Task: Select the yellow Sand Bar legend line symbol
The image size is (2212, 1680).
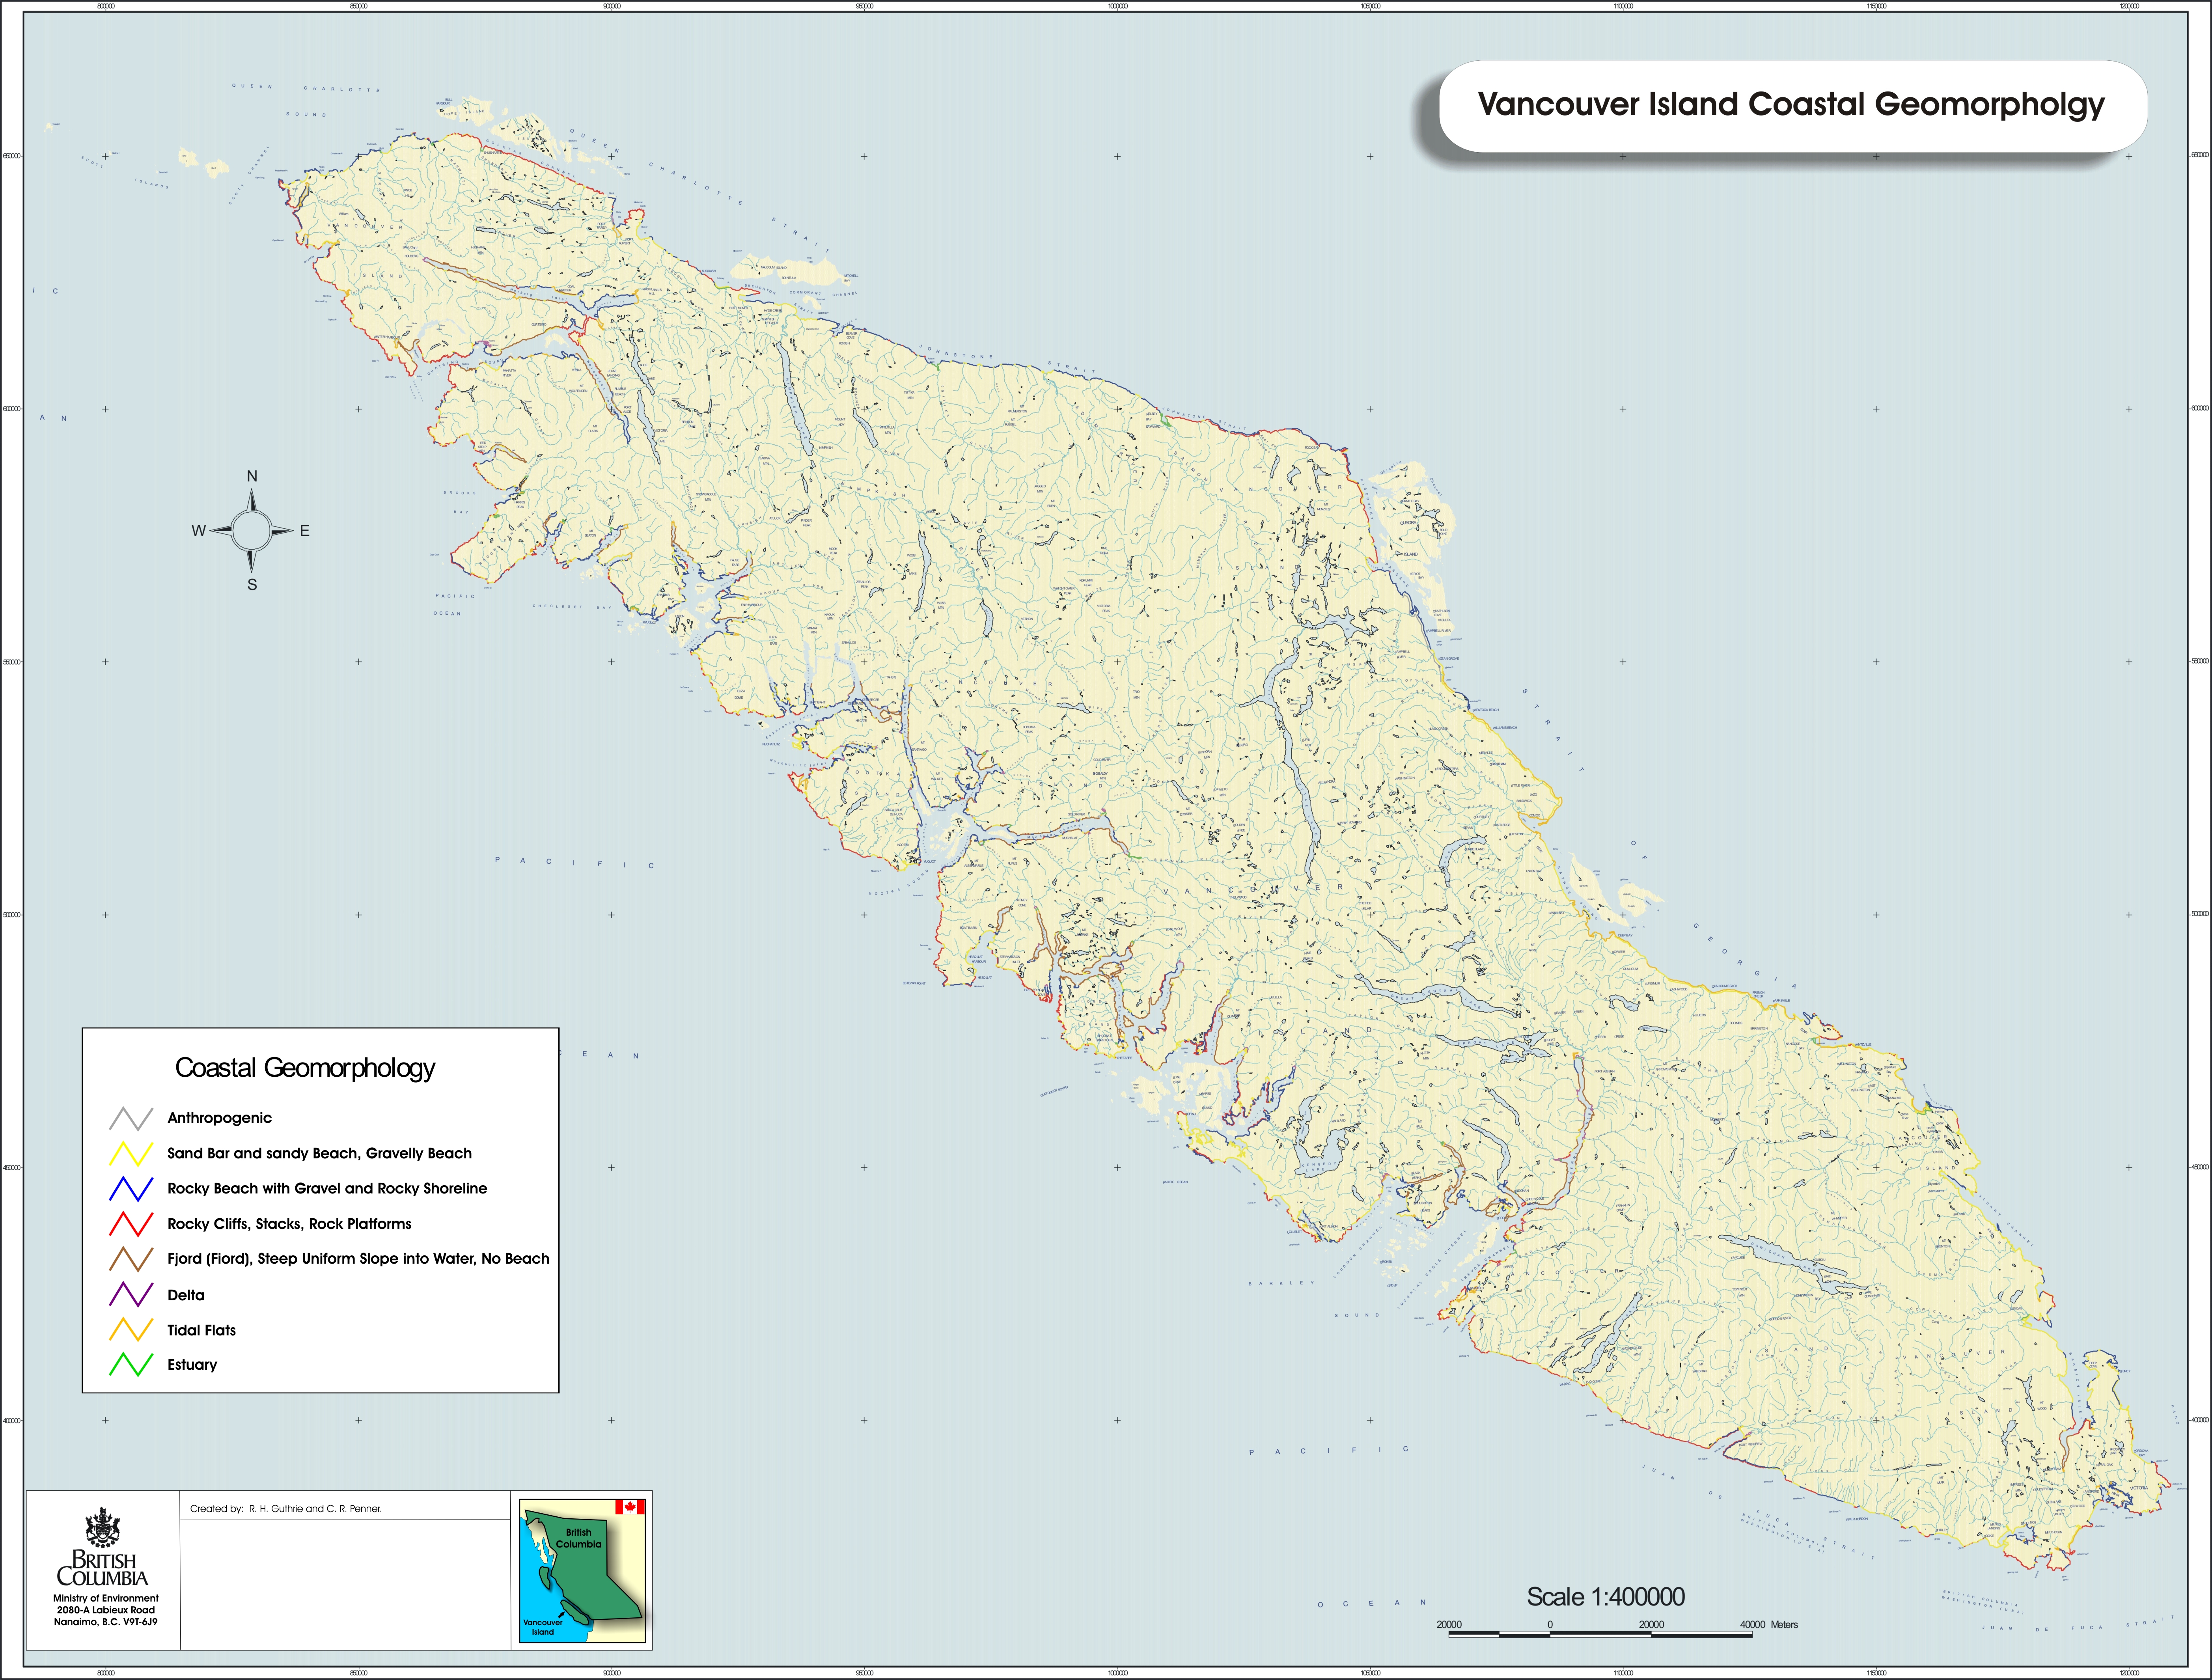Action: click(131, 1154)
